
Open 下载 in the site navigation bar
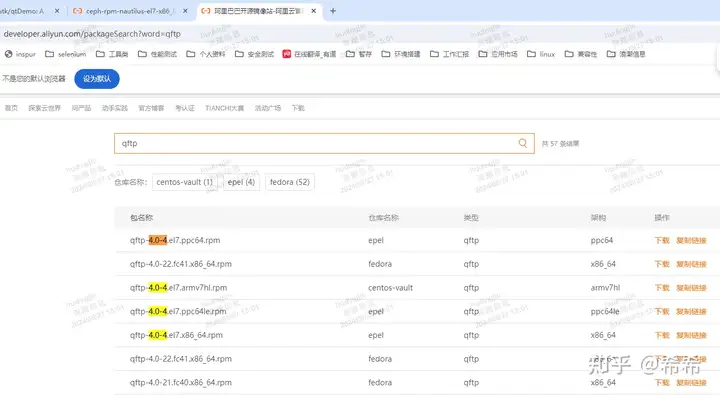pos(298,108)
